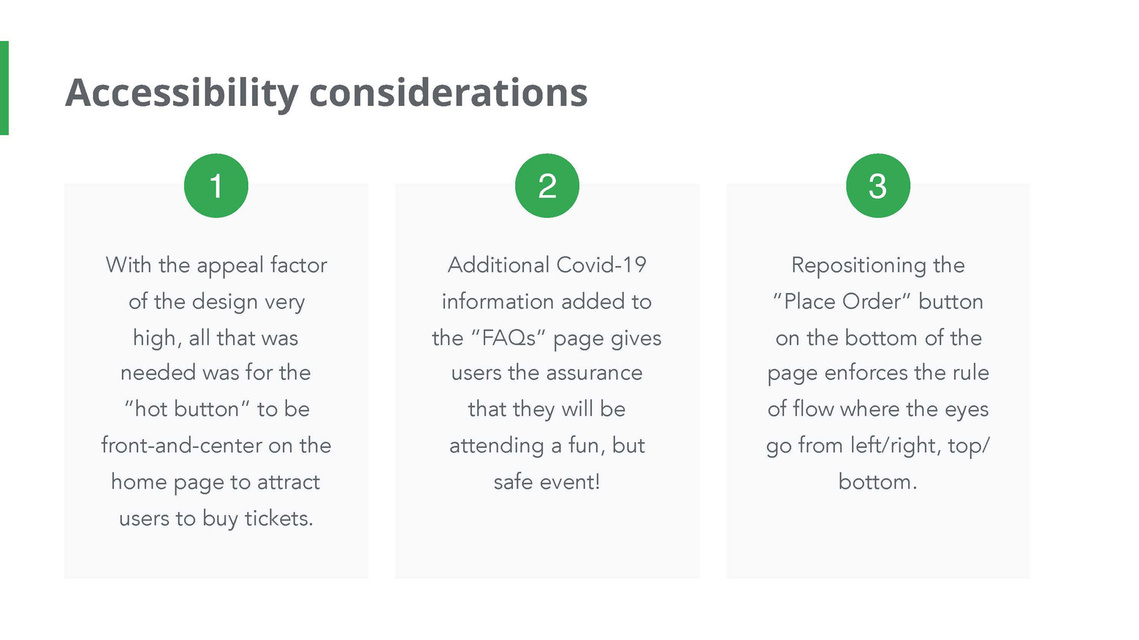Click the "go from left/right, top/" line

pyautogui.click(x=877, y=446)
